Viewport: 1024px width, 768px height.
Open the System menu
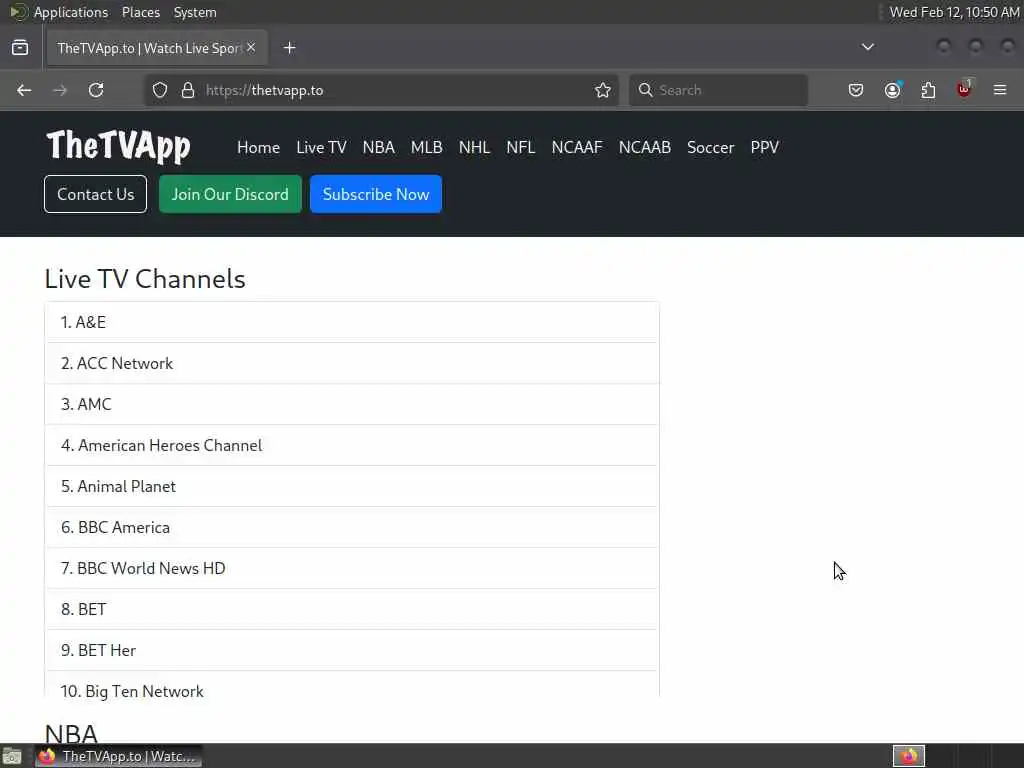pos(195,12)
